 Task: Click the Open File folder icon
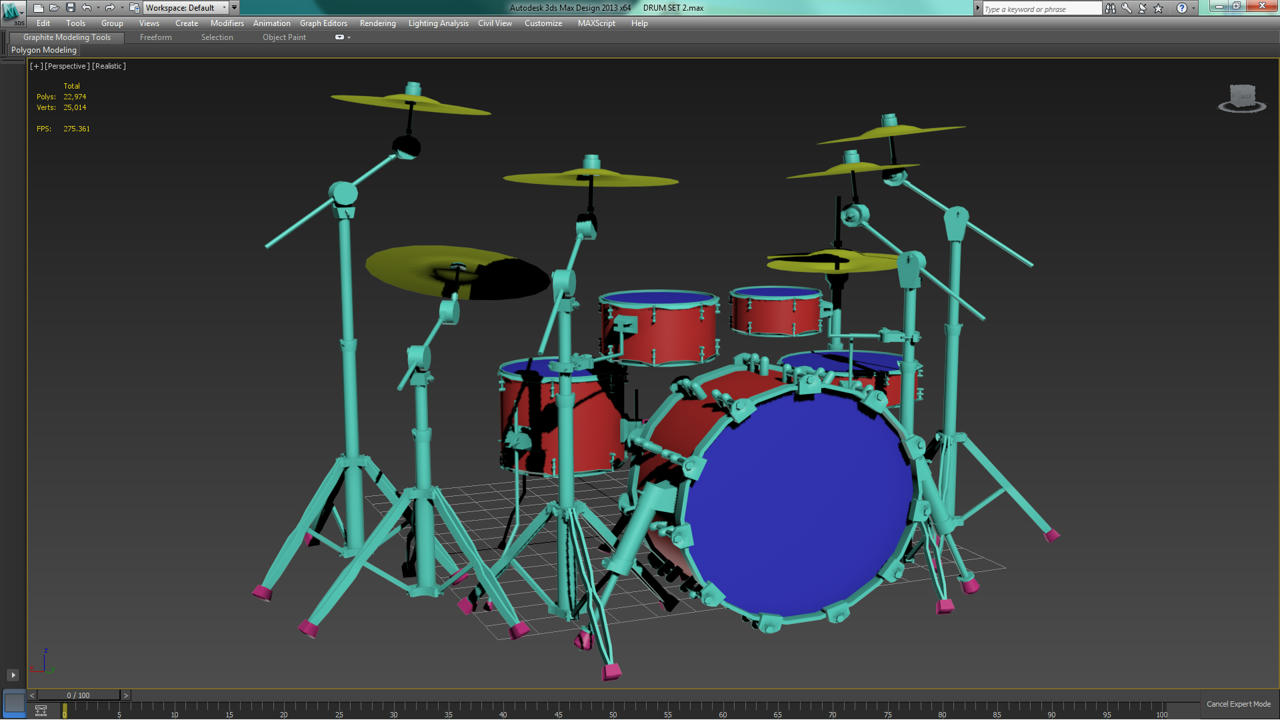54,8
